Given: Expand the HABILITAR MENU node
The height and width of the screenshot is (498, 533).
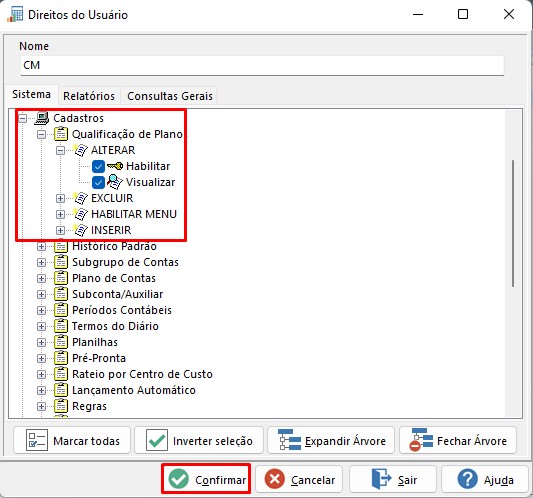Looking at the screenshot, I should click(61, 214).
